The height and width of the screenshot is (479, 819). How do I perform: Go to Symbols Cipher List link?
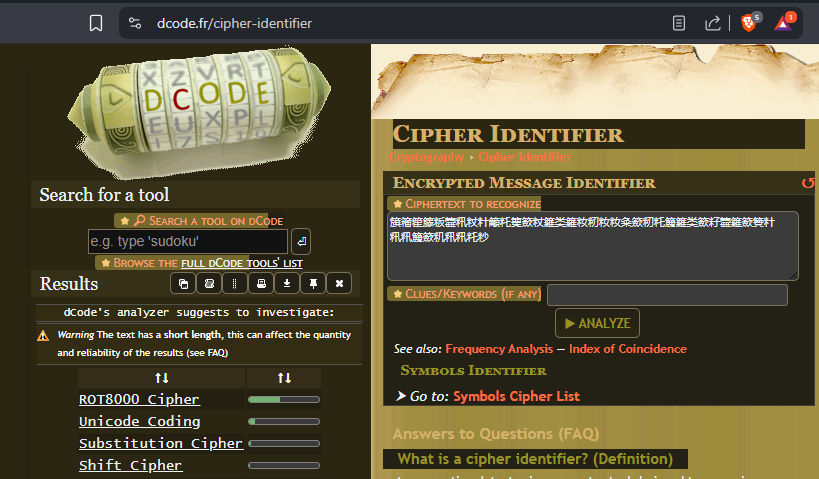(516, 396)
